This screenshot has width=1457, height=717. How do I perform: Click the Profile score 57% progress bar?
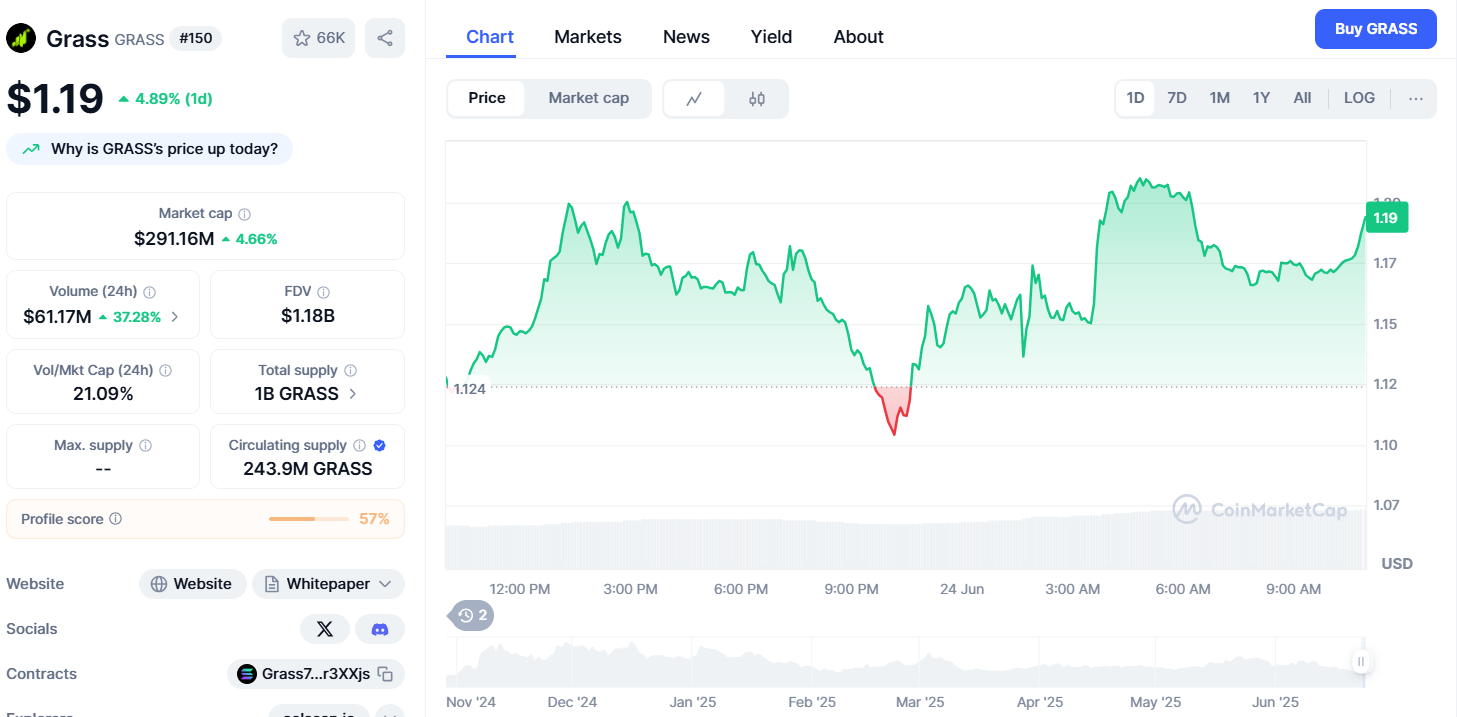coord(310,519)
